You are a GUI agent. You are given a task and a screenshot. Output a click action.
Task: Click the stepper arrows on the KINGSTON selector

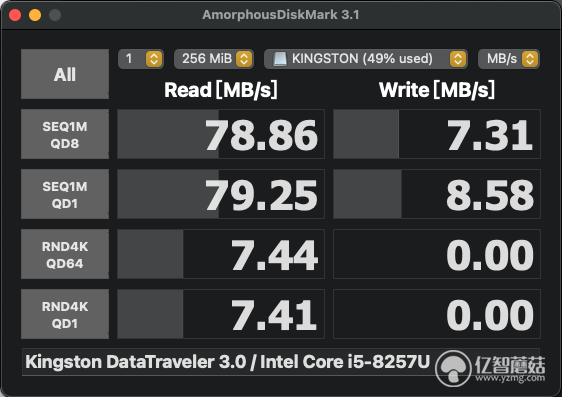pos(458,59)
